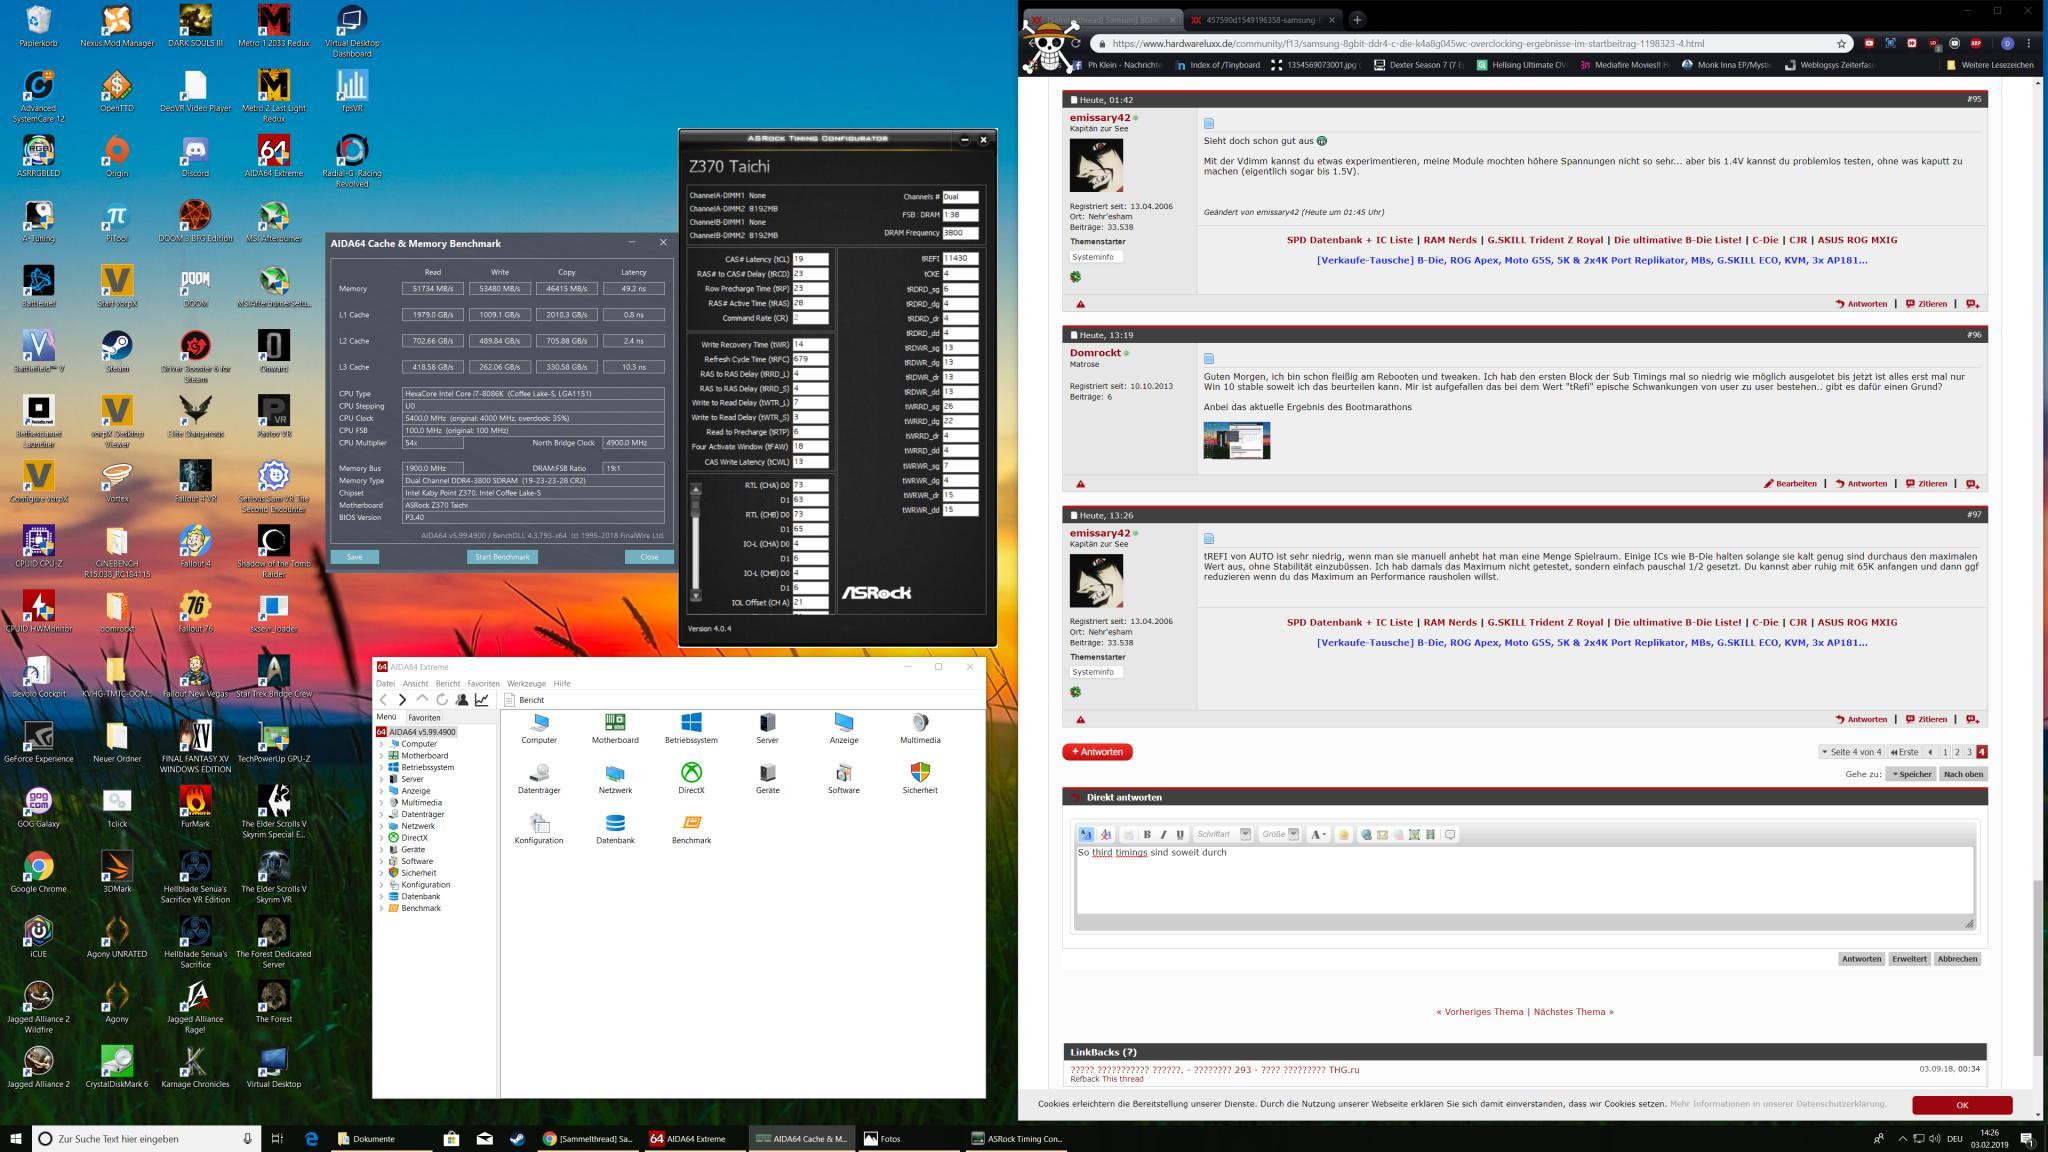Screen dimensions: 2048x1152
Task: Click Erweitert button below reply box
Action: click(x=1908, y=959)
